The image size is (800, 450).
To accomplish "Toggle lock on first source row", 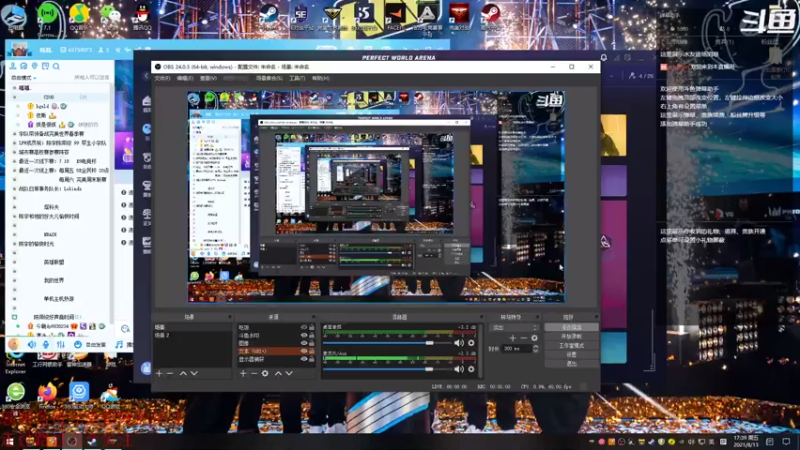I will coord(312,328).
